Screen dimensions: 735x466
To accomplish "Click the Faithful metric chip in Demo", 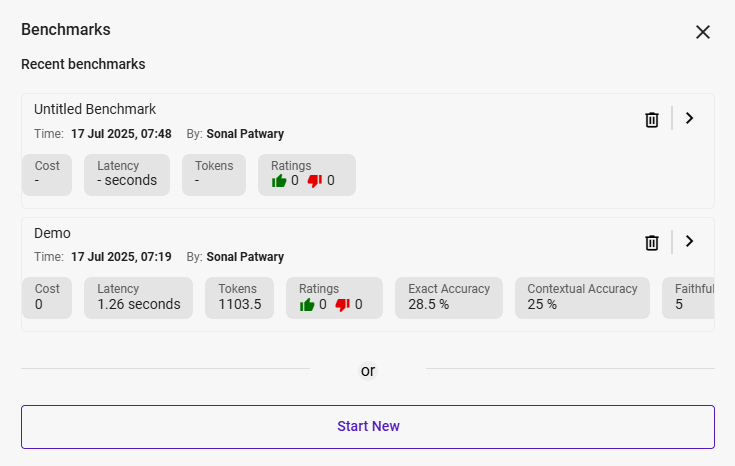I will click(690, 297).
